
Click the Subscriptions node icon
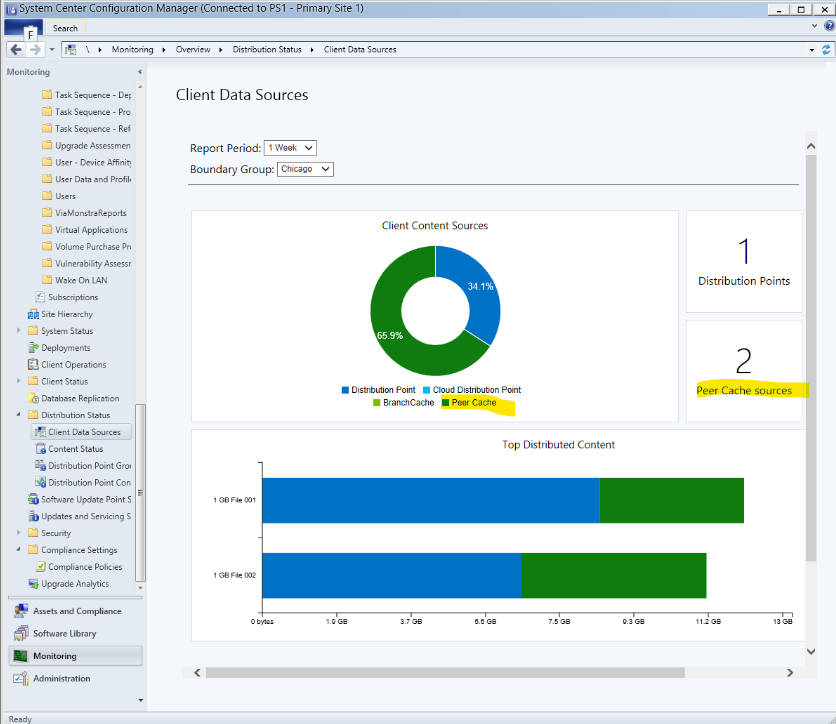40,297
